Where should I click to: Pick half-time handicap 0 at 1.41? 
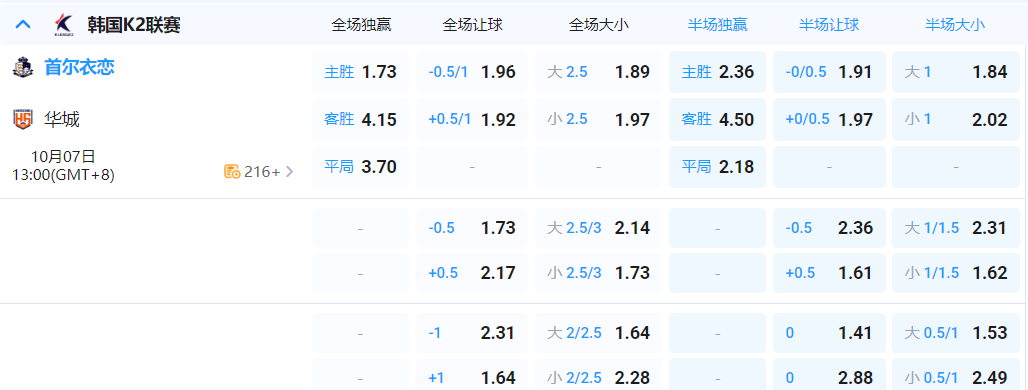(x=829, y=333)
